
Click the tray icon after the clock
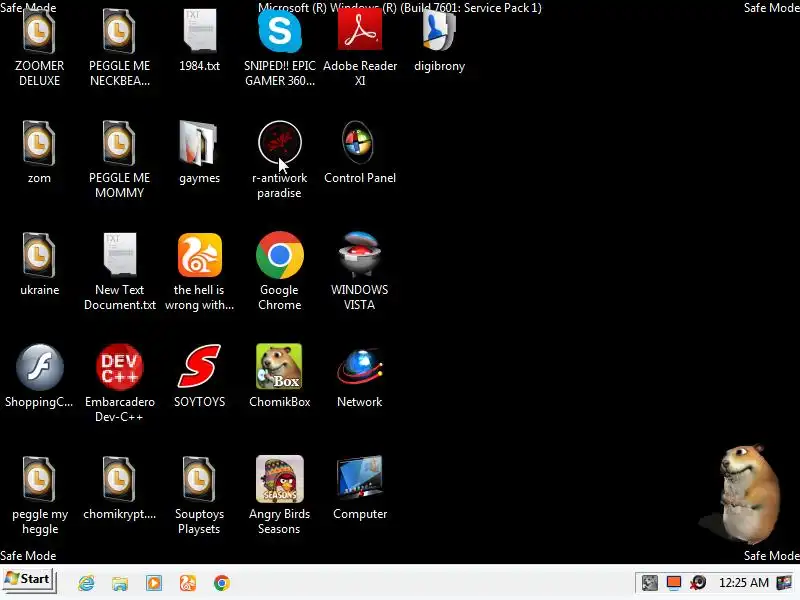coord(784,583)
